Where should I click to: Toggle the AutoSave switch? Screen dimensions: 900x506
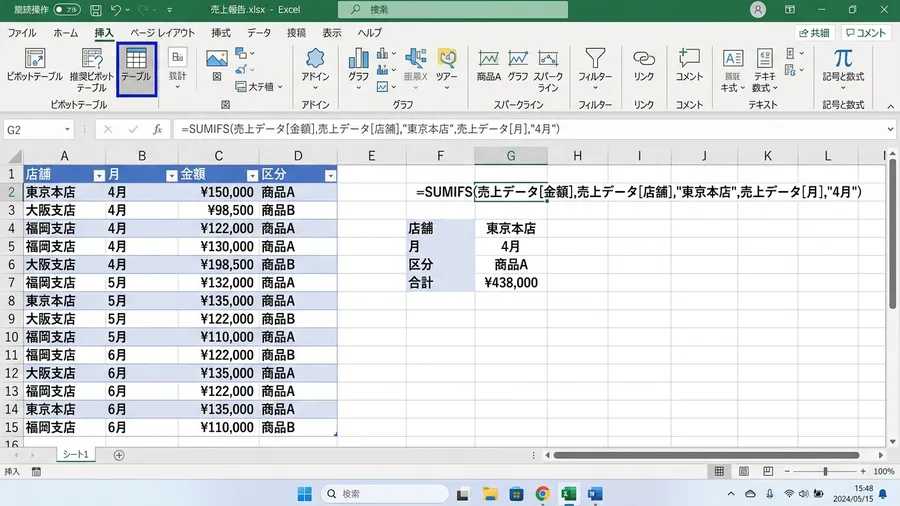click(x=67, y=10)
